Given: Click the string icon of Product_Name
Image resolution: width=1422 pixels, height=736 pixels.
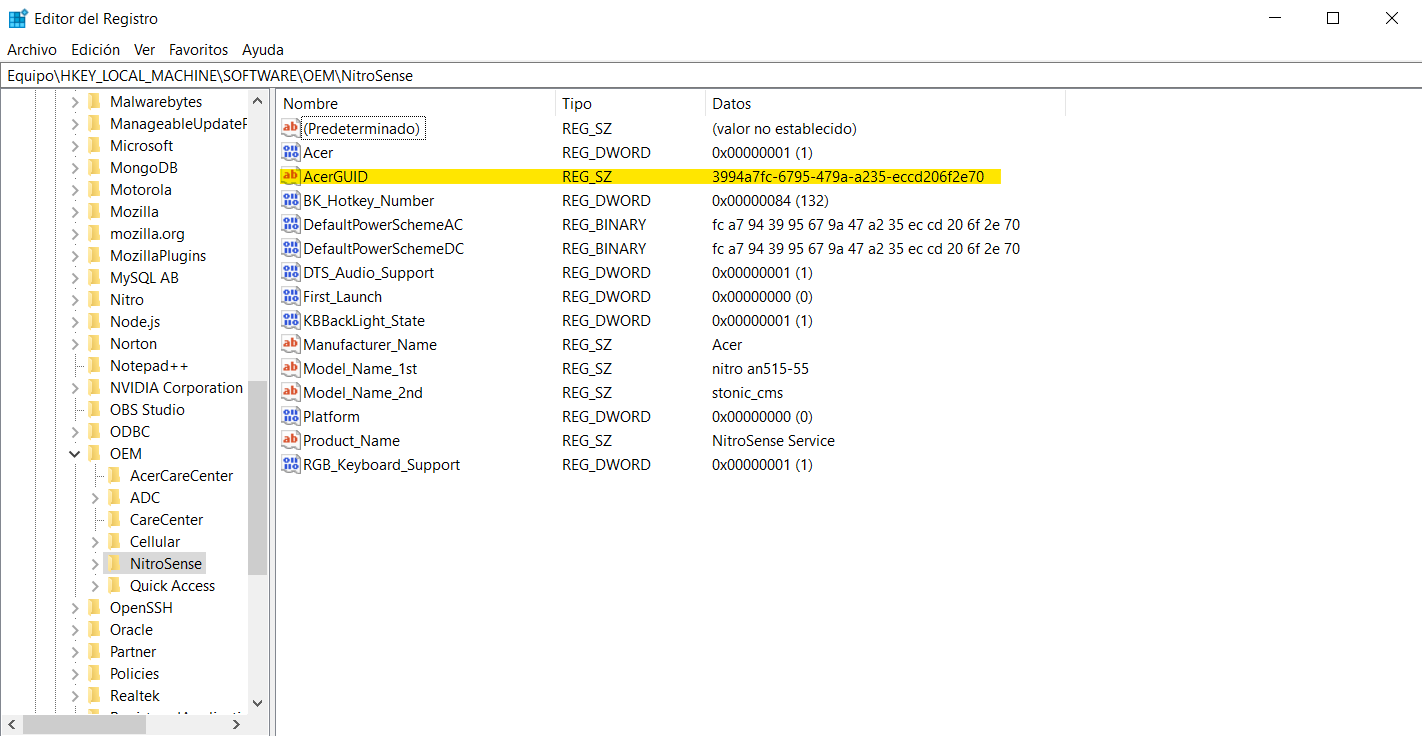Looking at the screenshot, I should pos(291,440).
